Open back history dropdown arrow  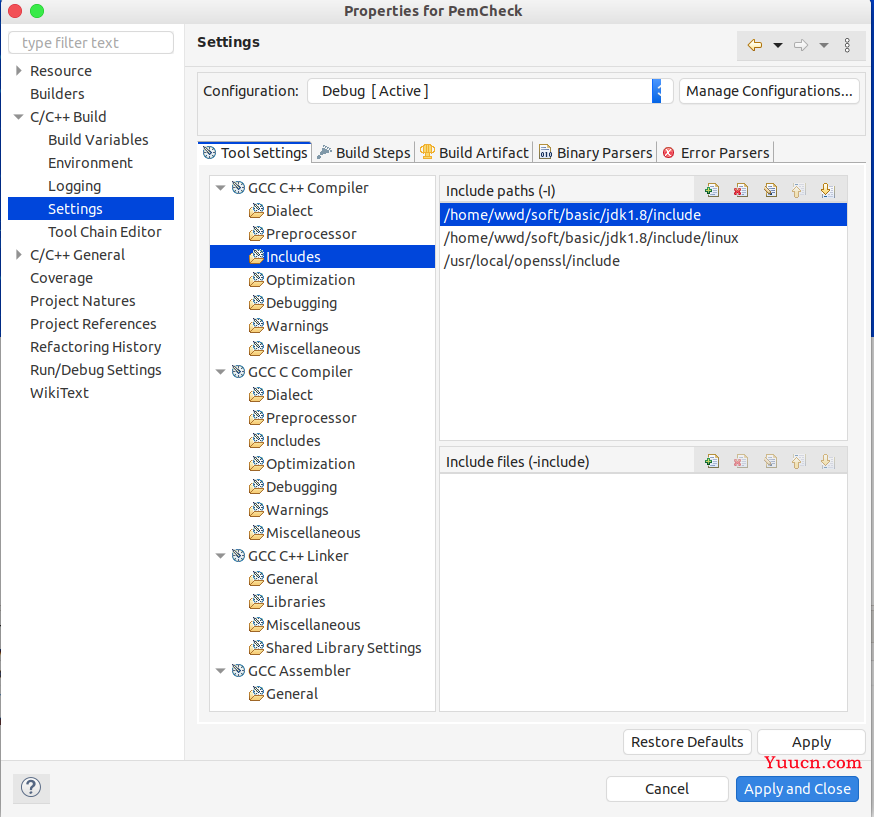pyautogui.click(x=778, y=46)
